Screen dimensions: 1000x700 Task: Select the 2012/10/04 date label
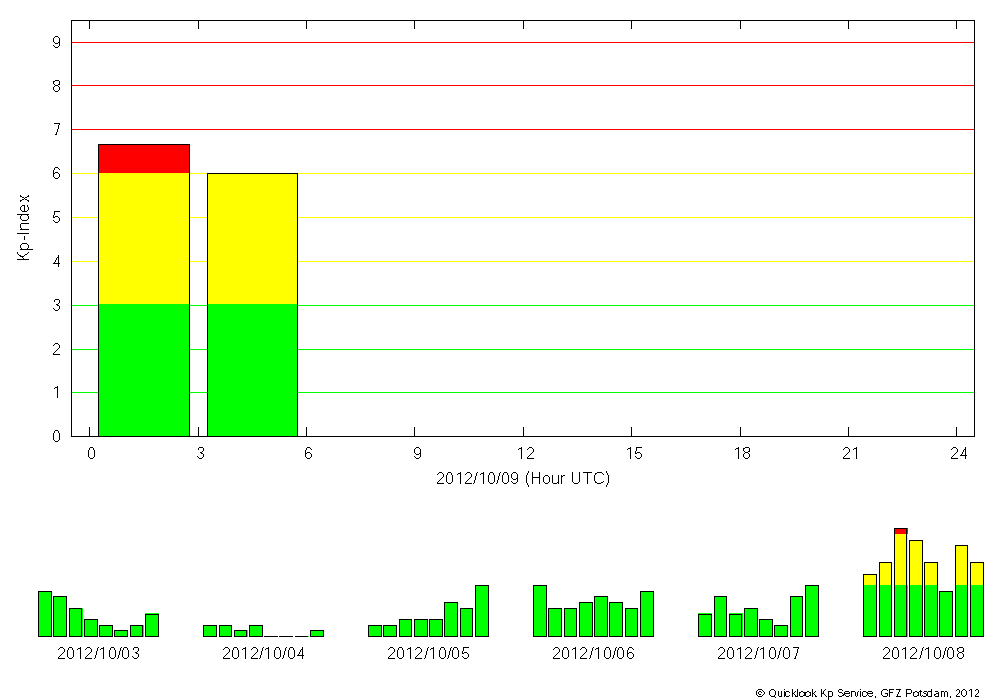tap(263, 653)
